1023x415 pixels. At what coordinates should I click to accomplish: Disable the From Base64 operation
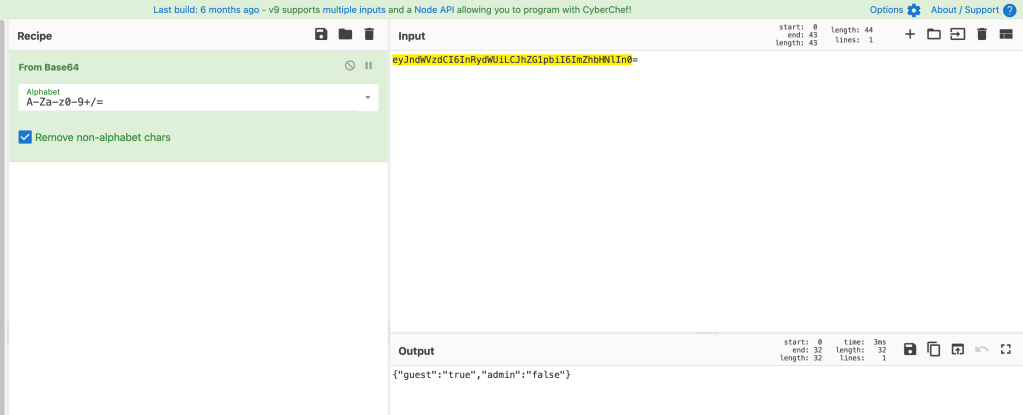[x=350, y=66]
